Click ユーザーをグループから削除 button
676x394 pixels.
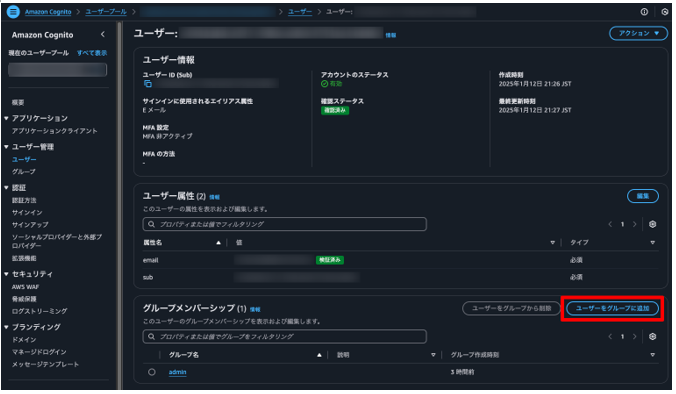(511, 308)
